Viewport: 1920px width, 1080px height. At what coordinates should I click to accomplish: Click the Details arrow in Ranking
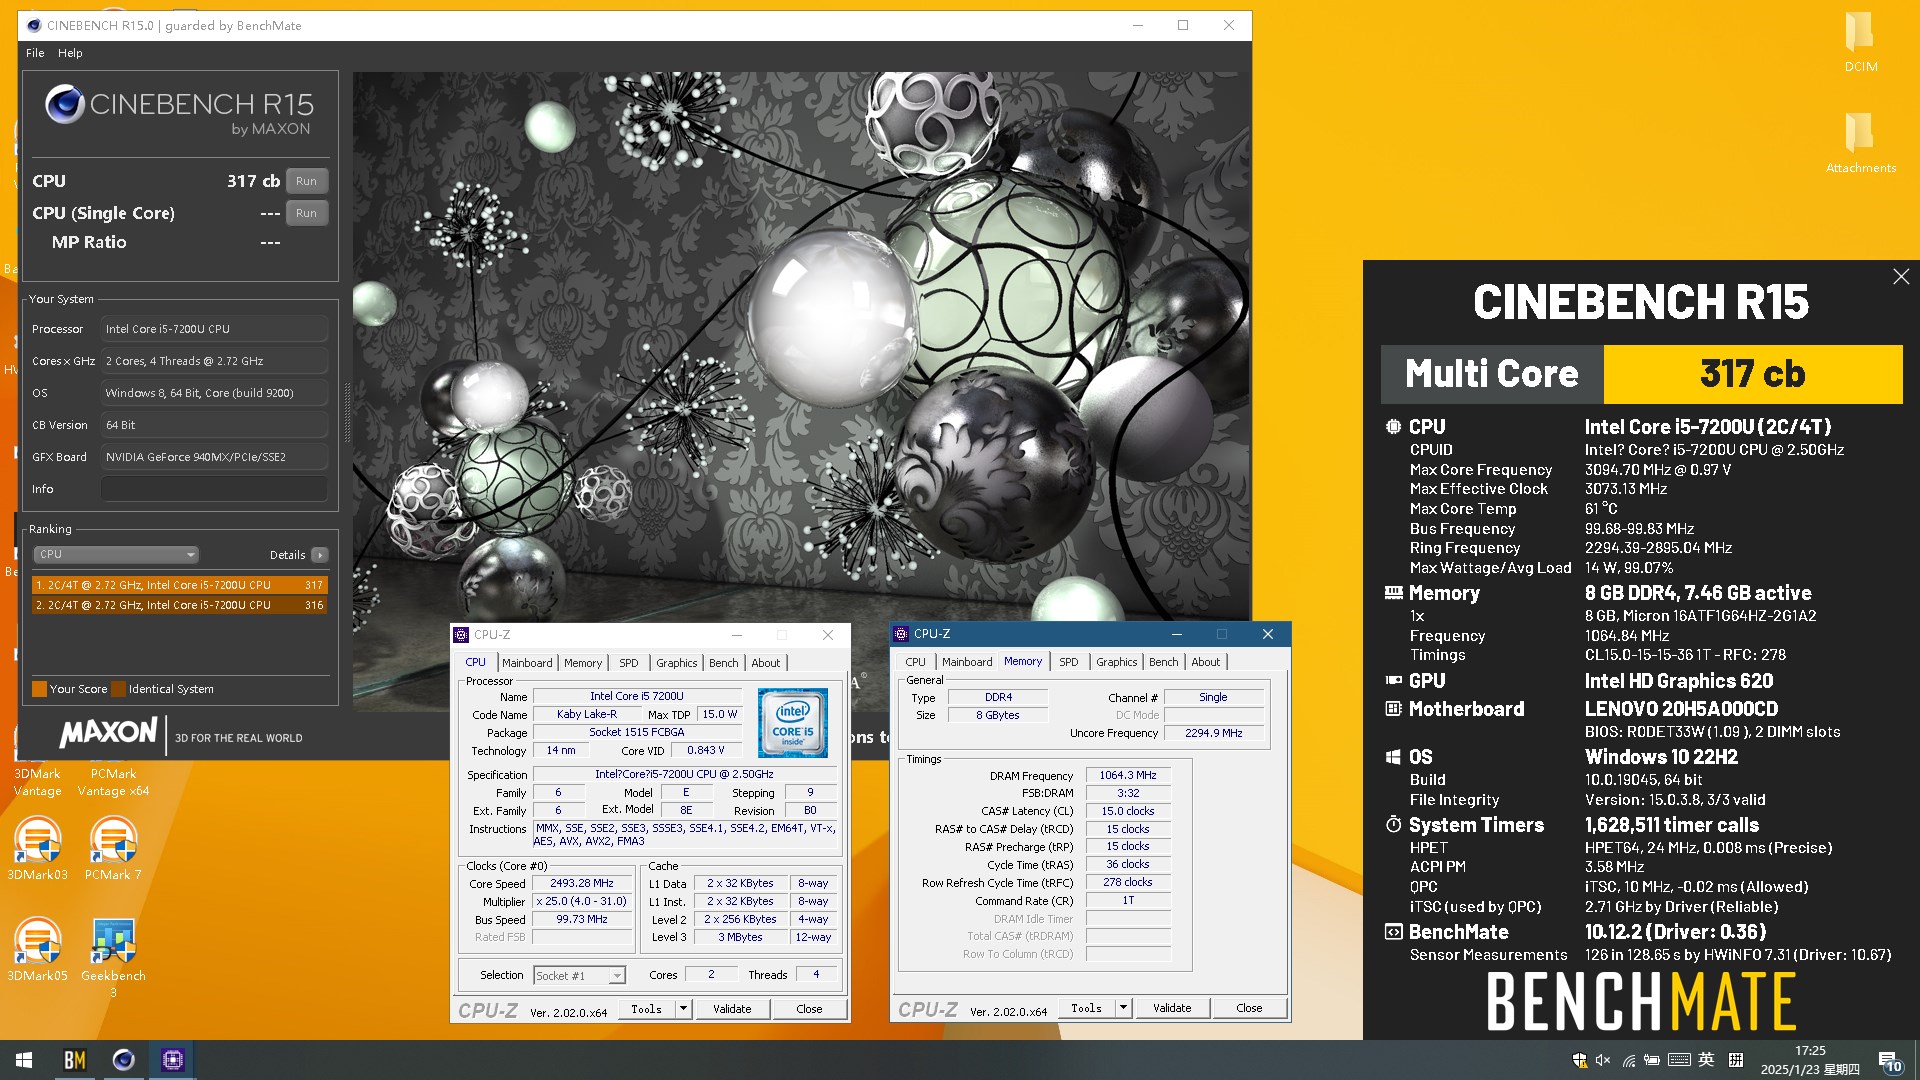click(320, 555)
